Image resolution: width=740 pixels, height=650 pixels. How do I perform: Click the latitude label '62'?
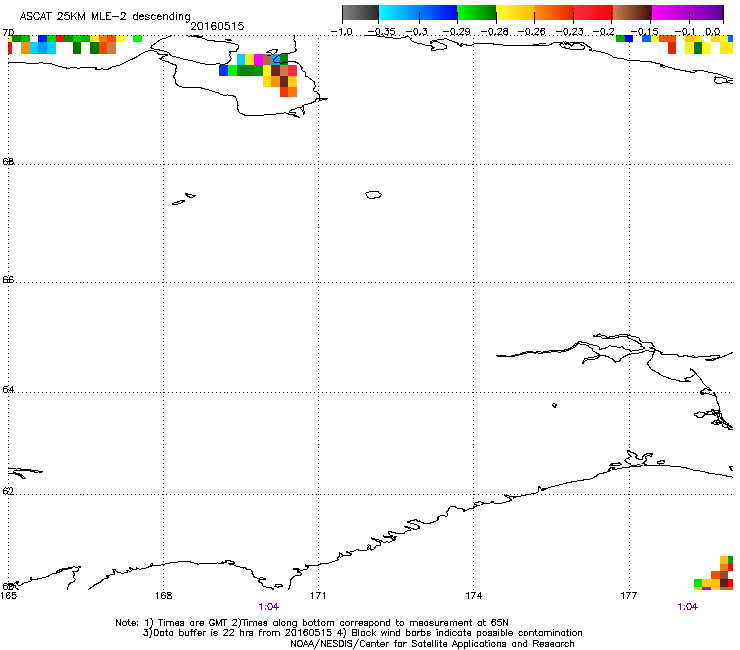8,491
